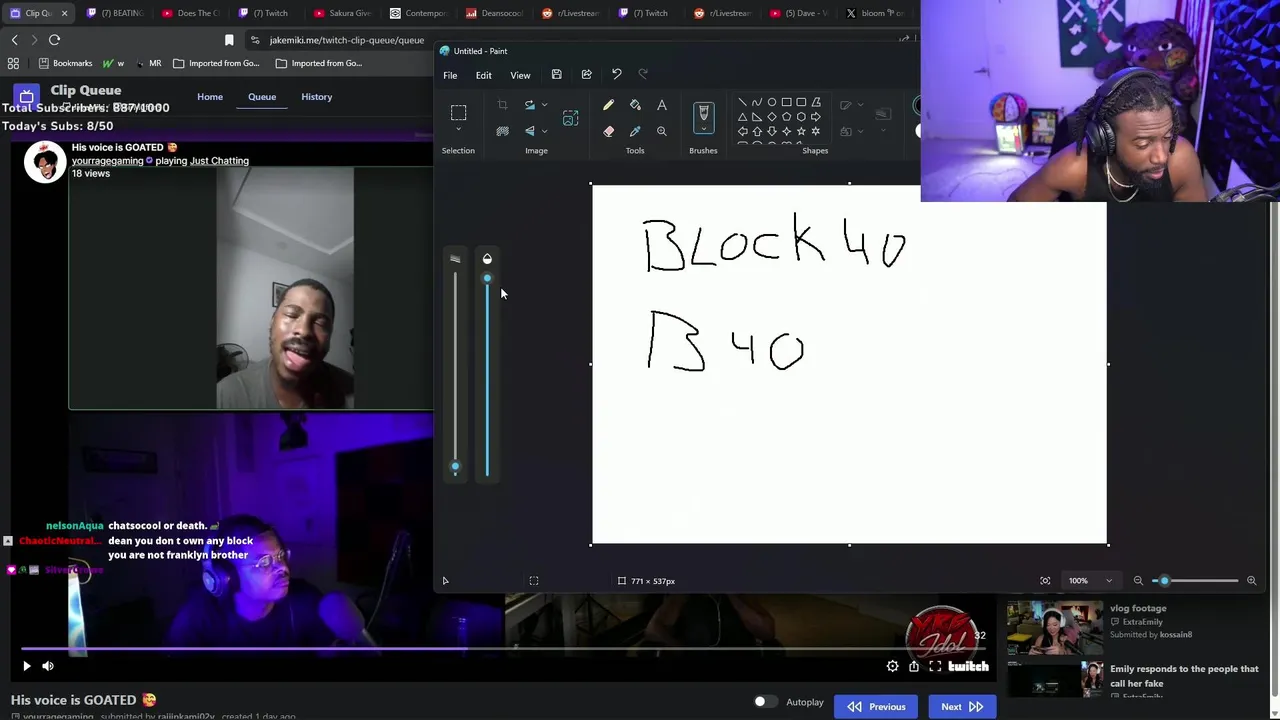1280x720 pixels.
Task: Choose the diamond shape
Action: [x=771, y=116]
